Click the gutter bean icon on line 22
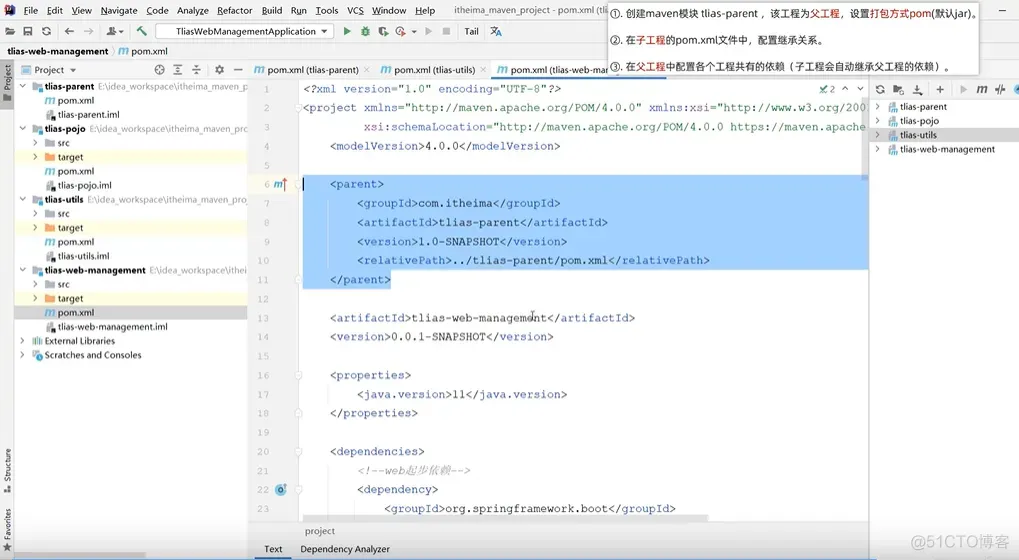 click(281, 490)
